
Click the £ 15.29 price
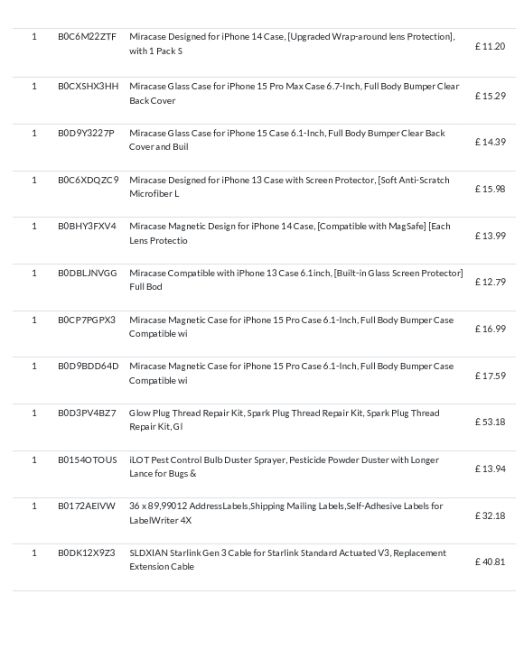tap(490, 96)
